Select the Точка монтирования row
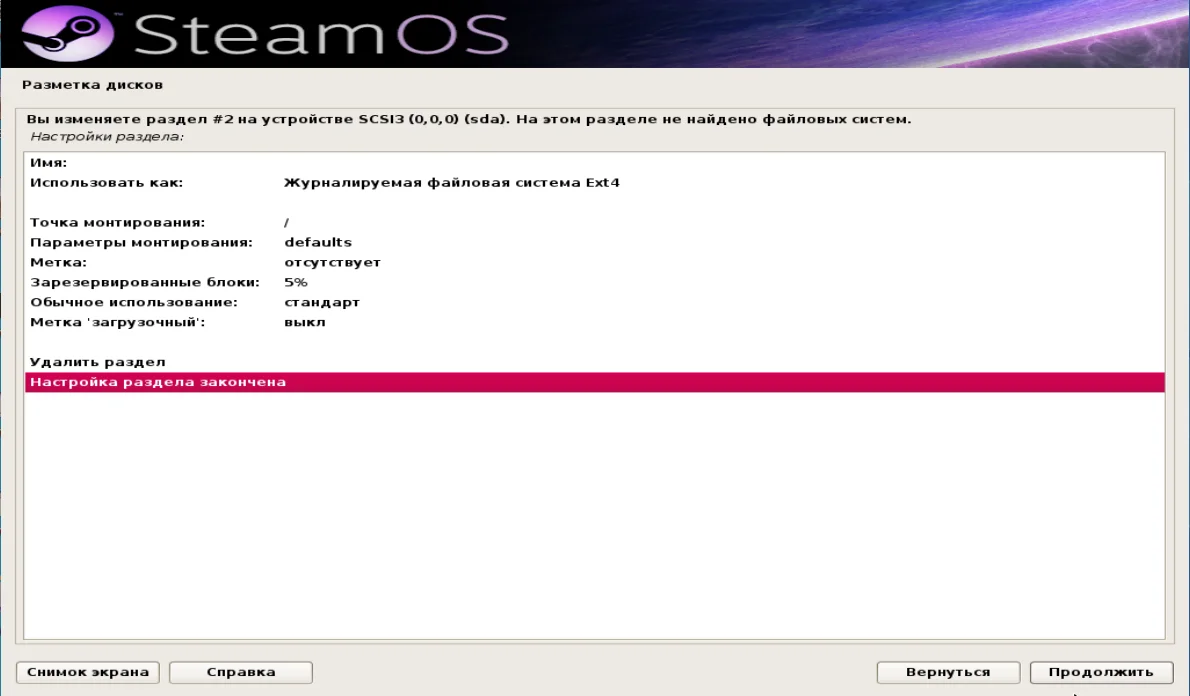Image resolution: width=1190 pixels, height=696 pixels. point(594,222)
